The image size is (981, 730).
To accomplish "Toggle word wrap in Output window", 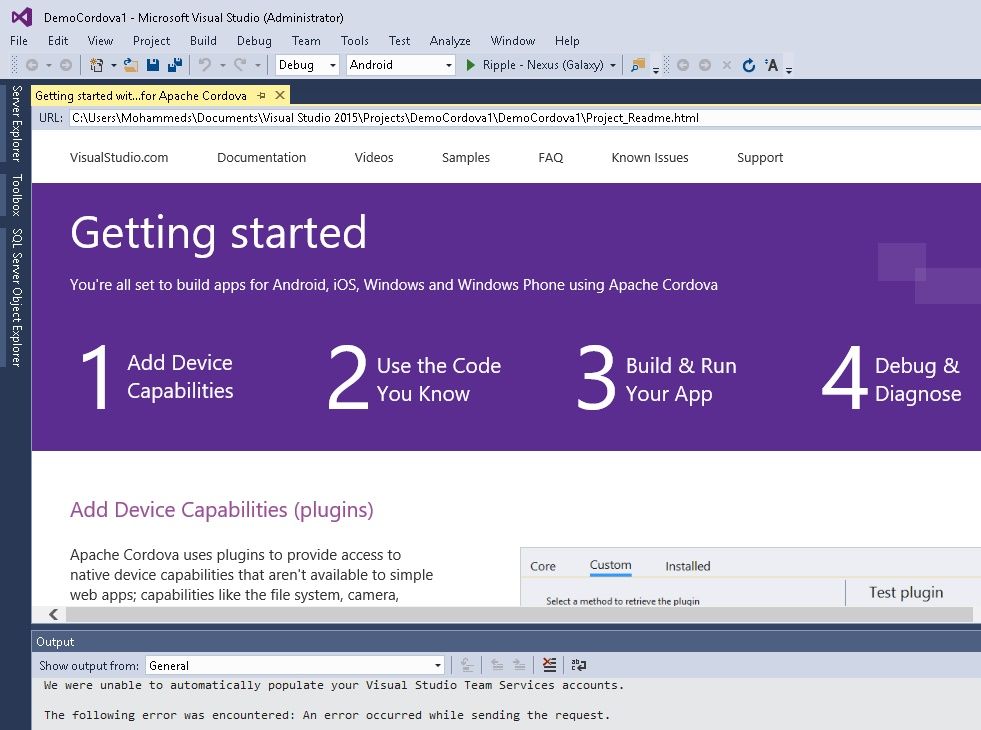I will (578, 665).
